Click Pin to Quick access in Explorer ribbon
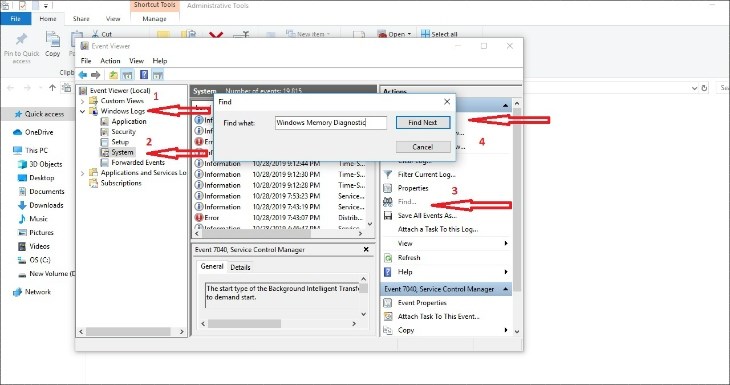The image size is (730, 385). 21,47
